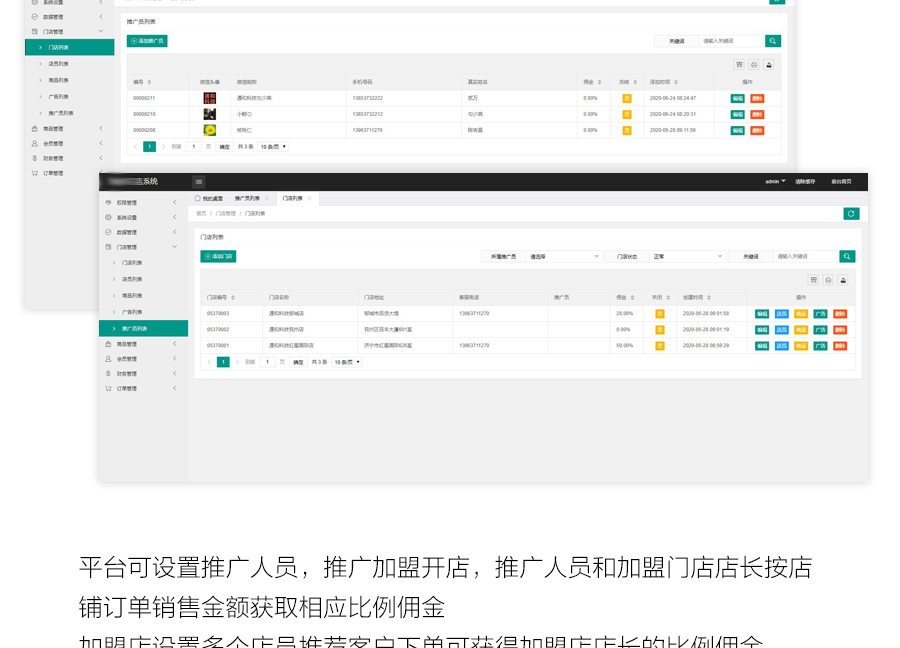This screenshot has height=648, width=900.
Task: Click the green refresh icon in front window
Action: pos(851,213)
